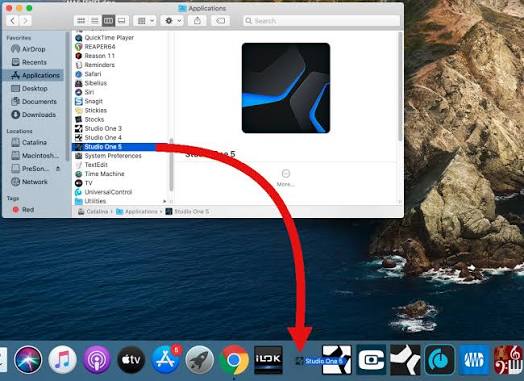The height and width of the screenshot is (381, 524).
Task: Open Siri from the Dock
Action: tap(28, 360)
